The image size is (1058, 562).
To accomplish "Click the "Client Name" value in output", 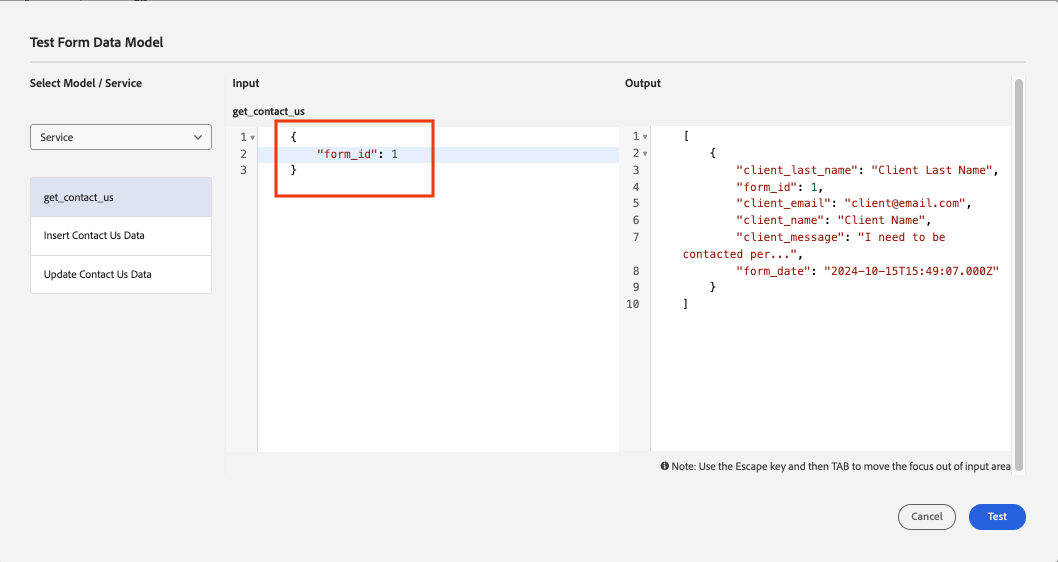I will (x=881, y=221).
